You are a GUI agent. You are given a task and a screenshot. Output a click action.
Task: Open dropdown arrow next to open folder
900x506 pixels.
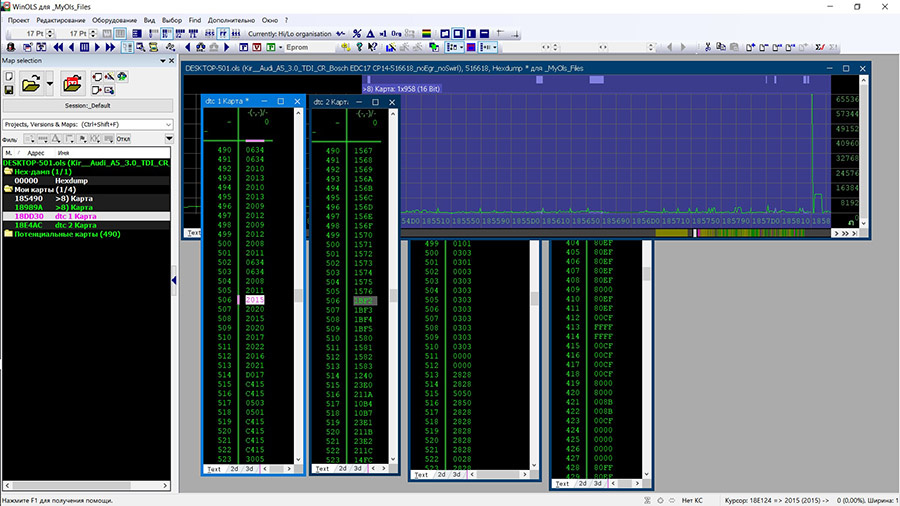50,84
